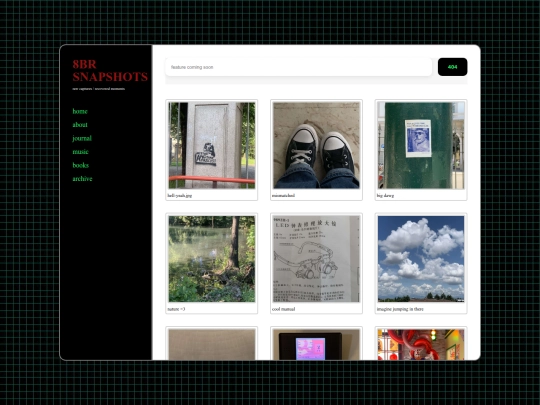
Task: Open the journal section
Action: [82, 138]
